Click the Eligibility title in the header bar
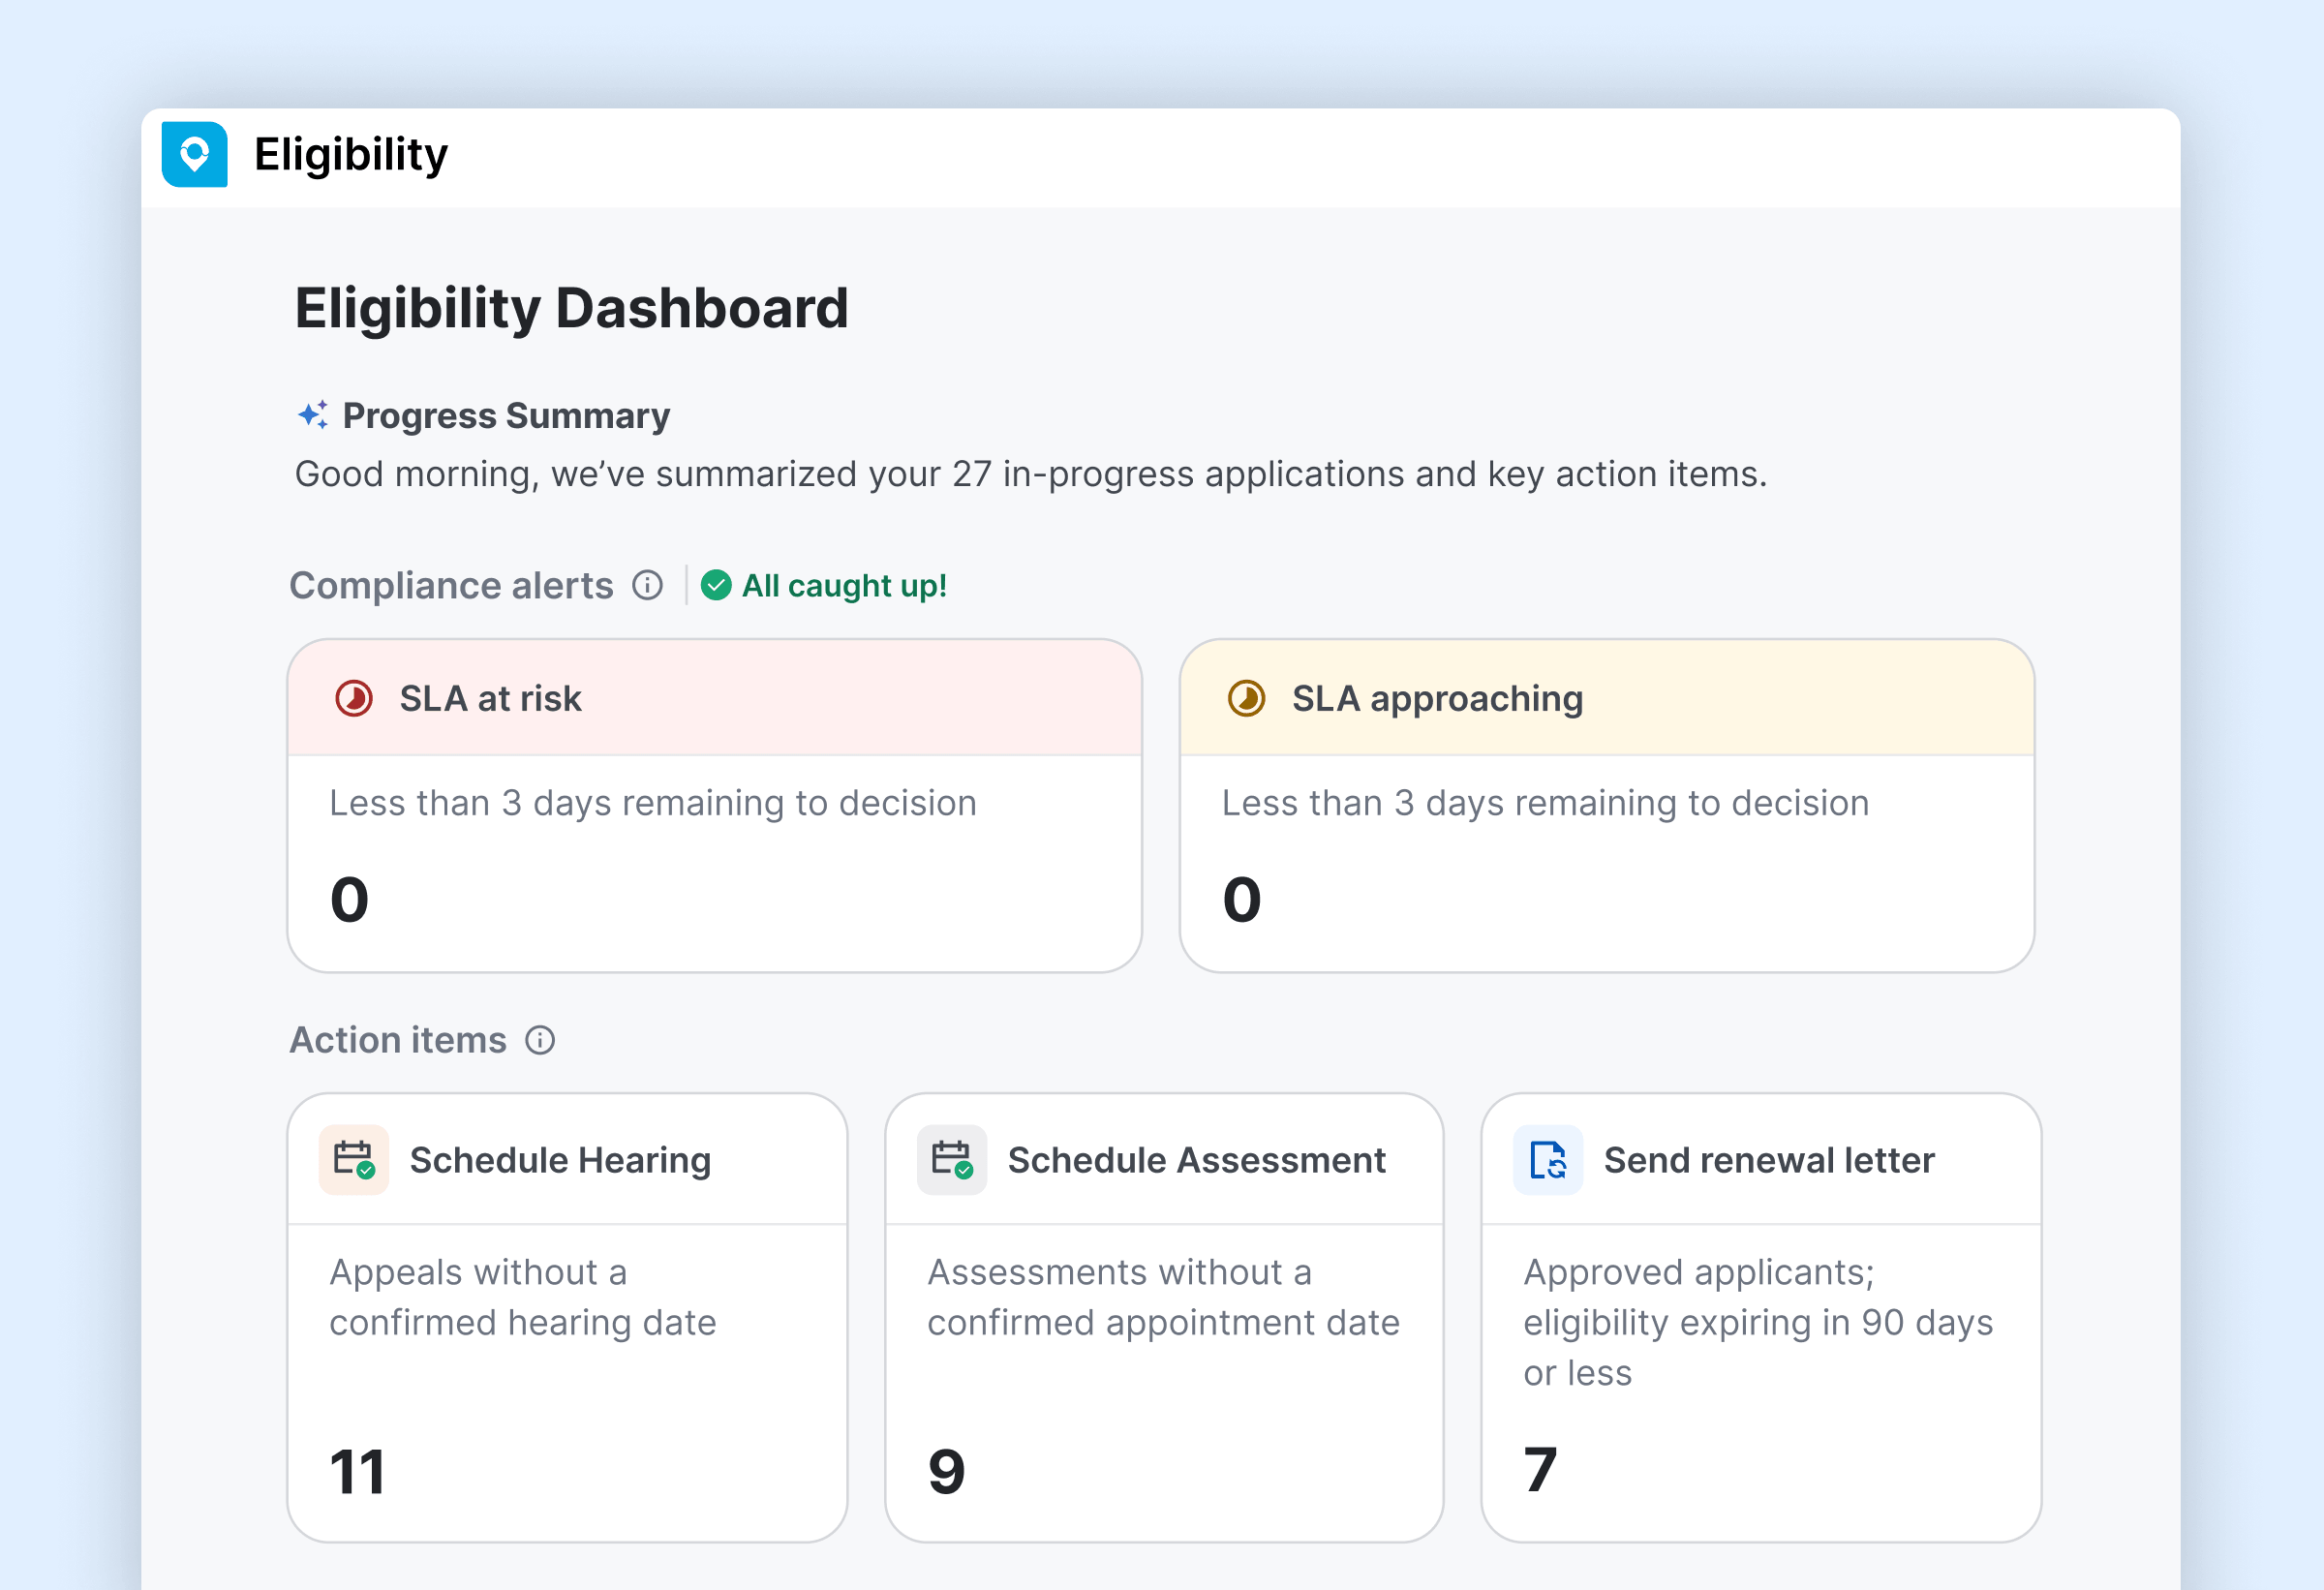Screen dimensions: 2324x1590 [x=349, y=154]
